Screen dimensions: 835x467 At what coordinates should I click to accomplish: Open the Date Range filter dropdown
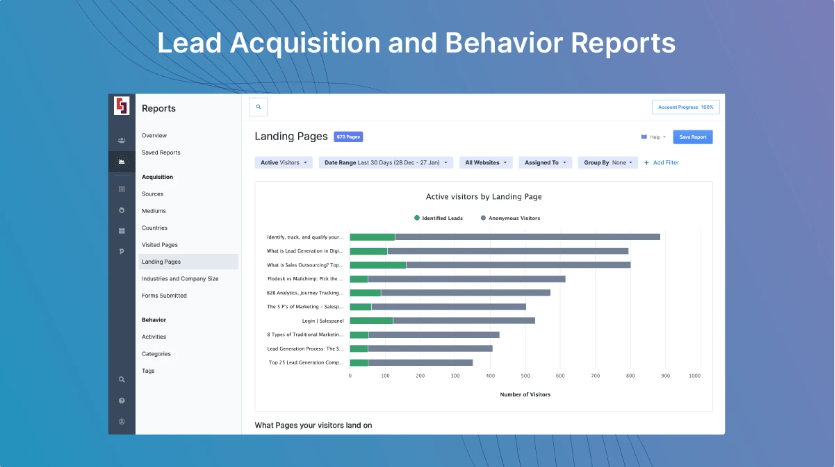click(385, 162)
